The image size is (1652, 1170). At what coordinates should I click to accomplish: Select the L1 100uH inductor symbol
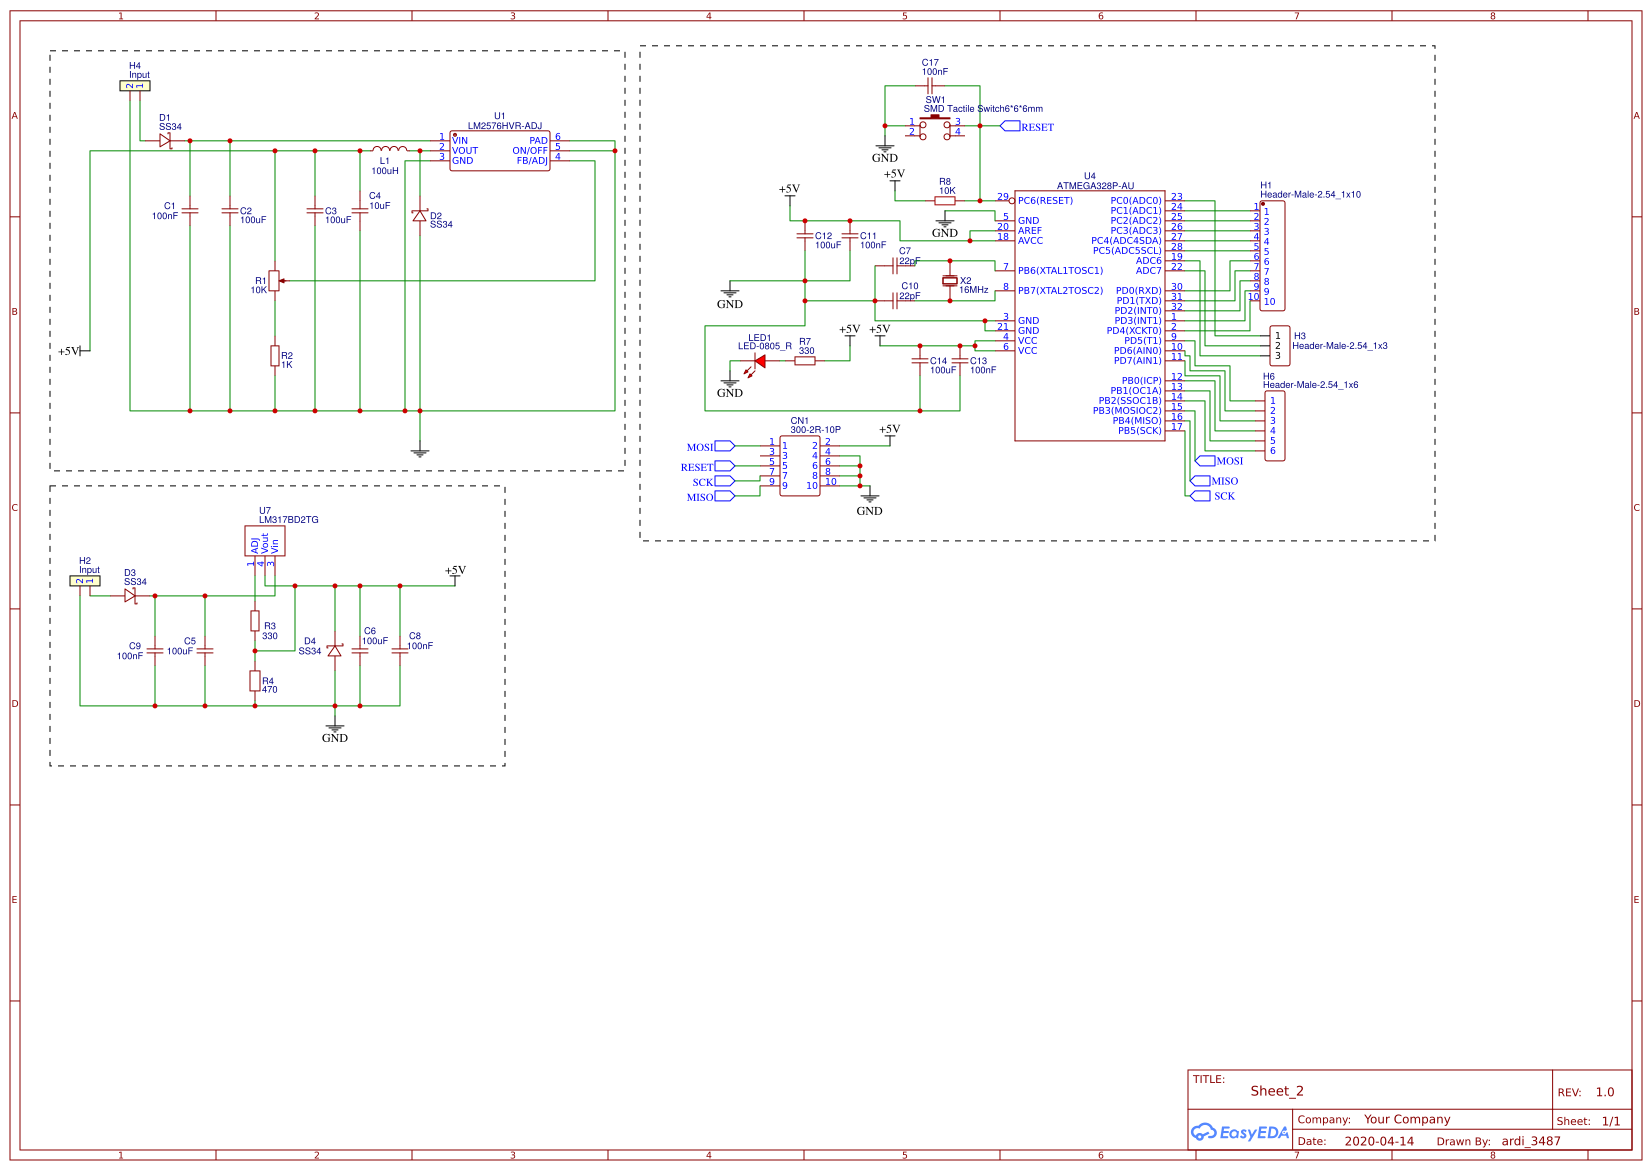[x=389, y=150]
